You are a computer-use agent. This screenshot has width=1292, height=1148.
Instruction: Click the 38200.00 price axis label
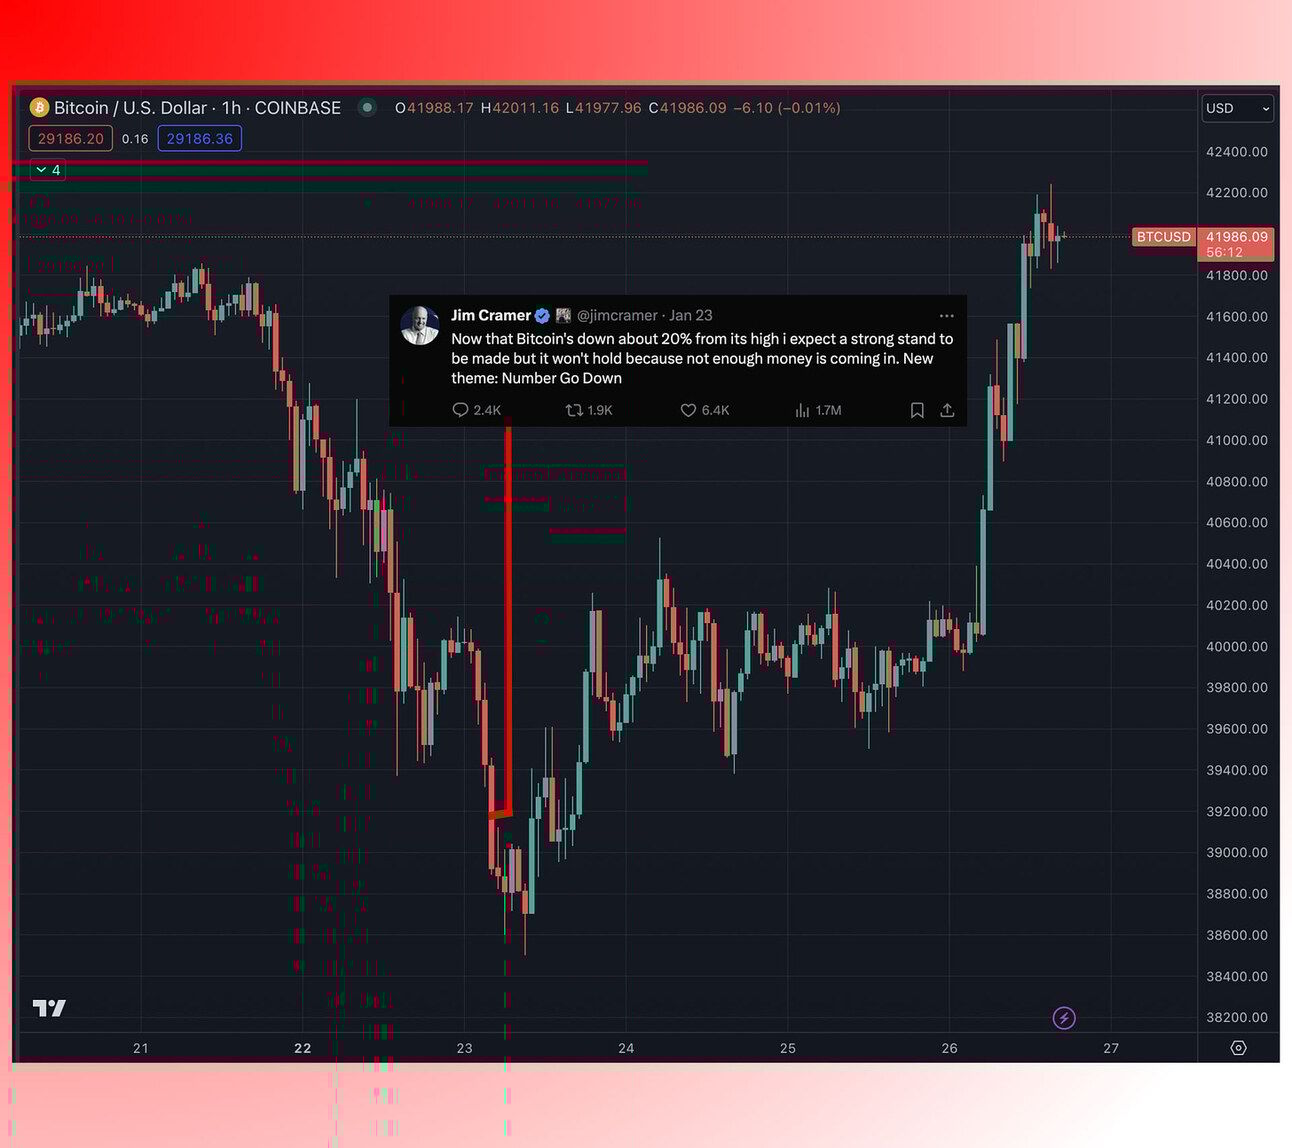(x=1237, y=1017)
